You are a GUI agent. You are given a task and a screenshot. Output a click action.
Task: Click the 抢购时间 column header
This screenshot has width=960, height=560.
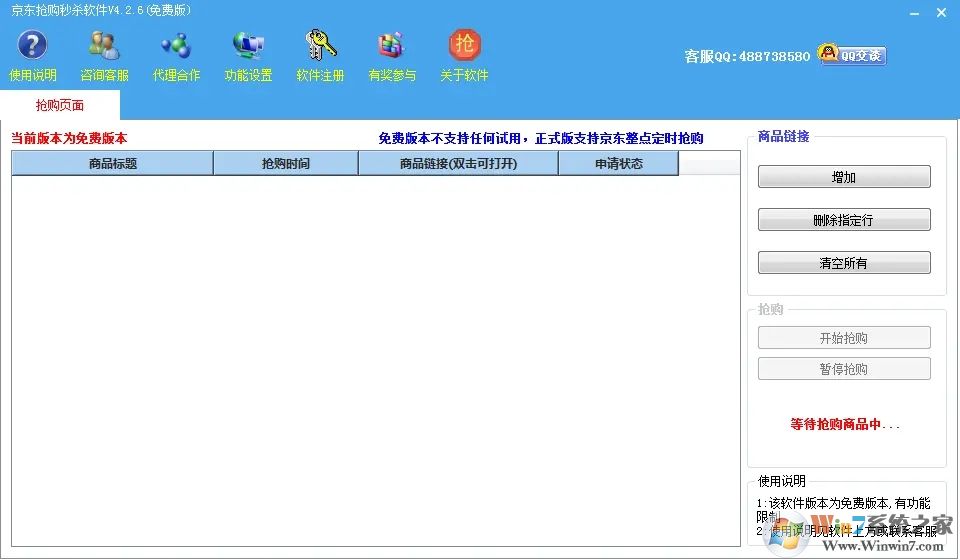click(x=285, y=164)
